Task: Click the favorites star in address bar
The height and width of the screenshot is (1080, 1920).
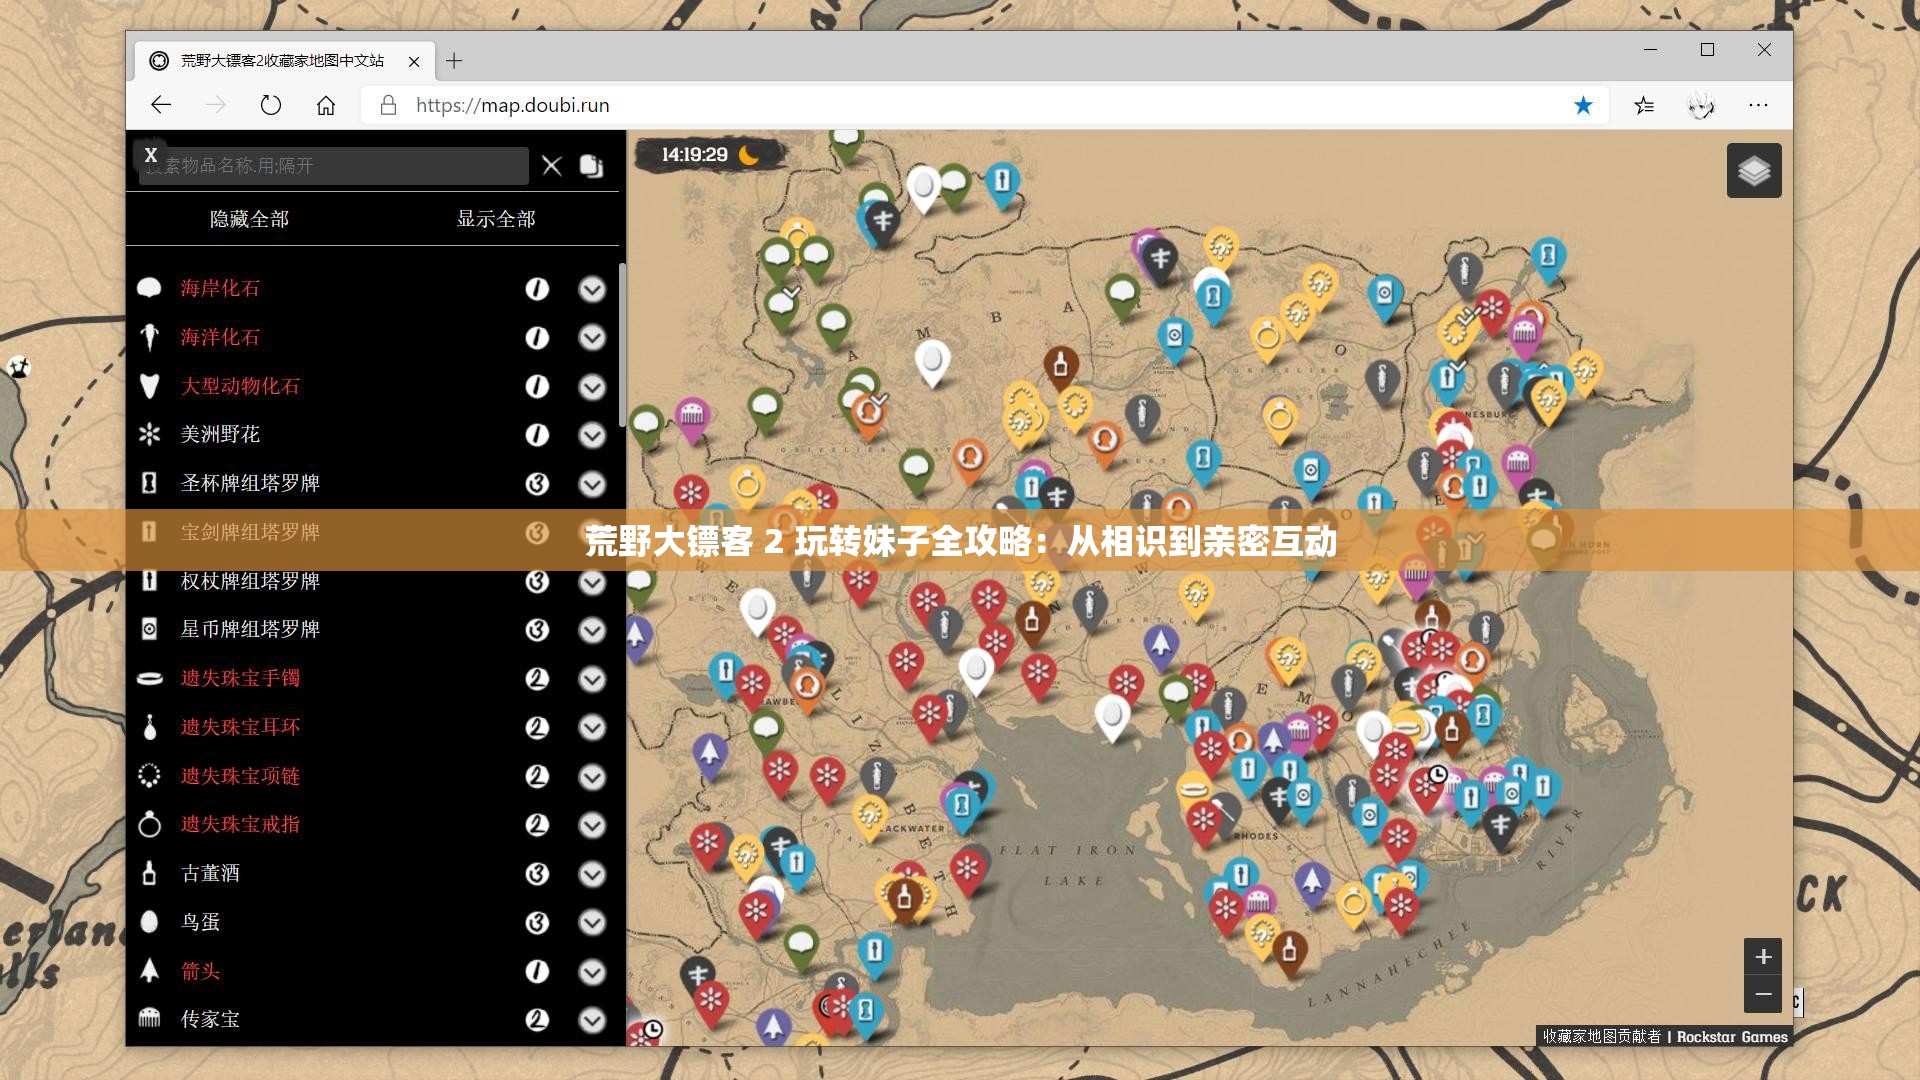Action: 1583,105
